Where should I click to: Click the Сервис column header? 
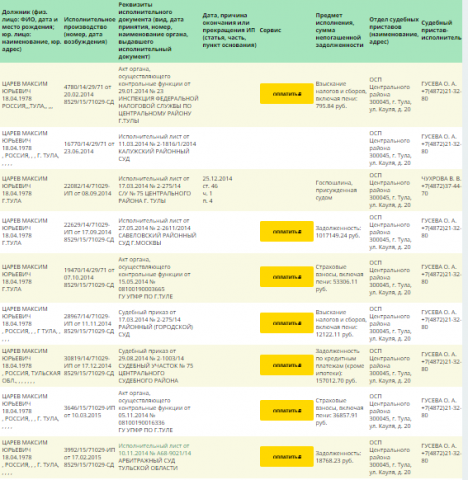coord(270,30)
